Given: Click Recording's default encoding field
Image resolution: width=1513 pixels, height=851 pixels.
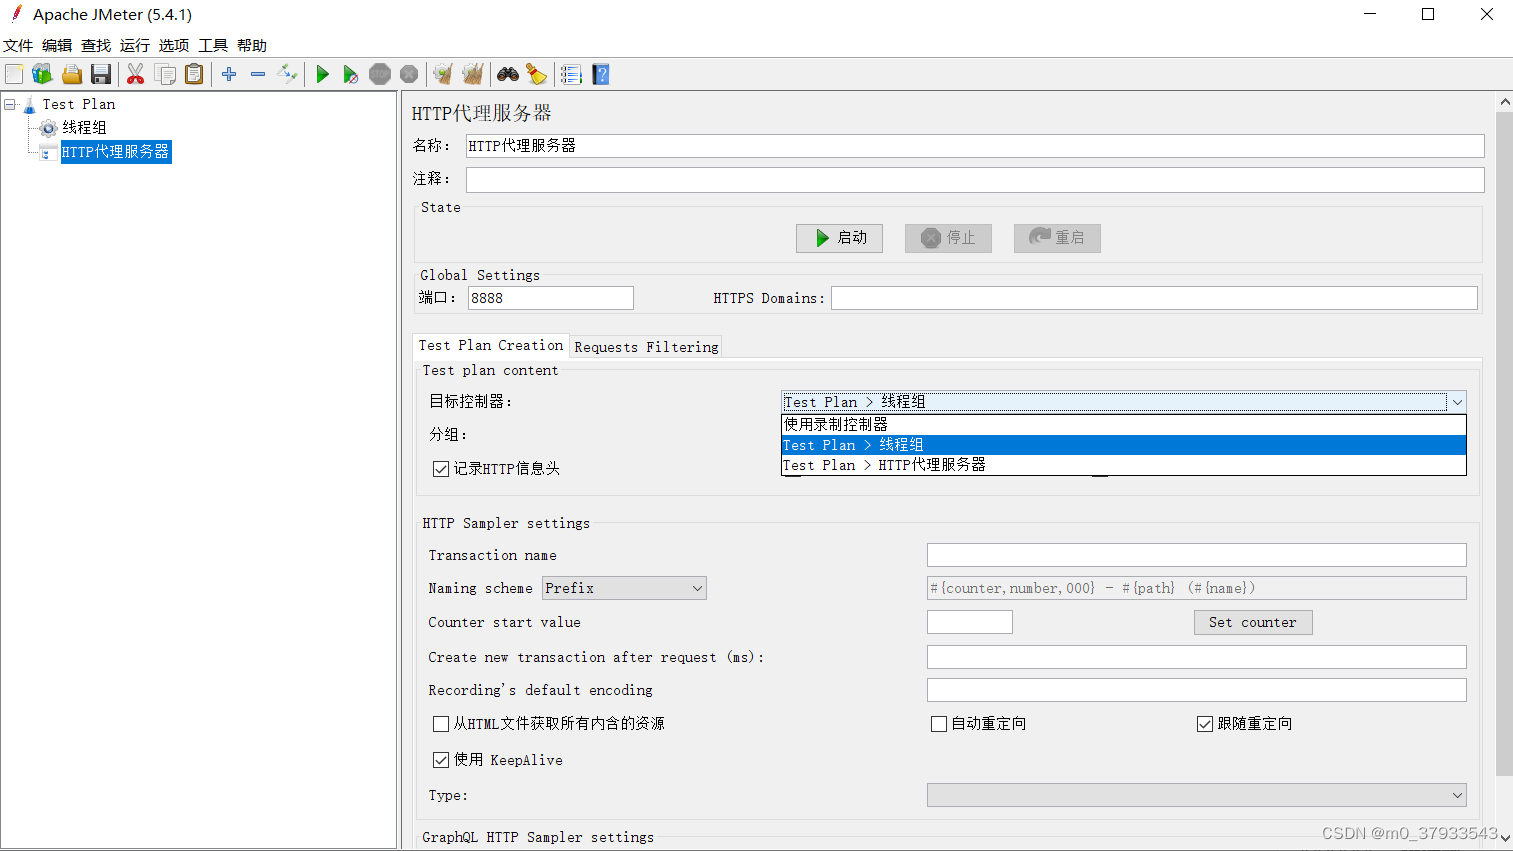Looking at the screenshot, I should point(1196,690).
